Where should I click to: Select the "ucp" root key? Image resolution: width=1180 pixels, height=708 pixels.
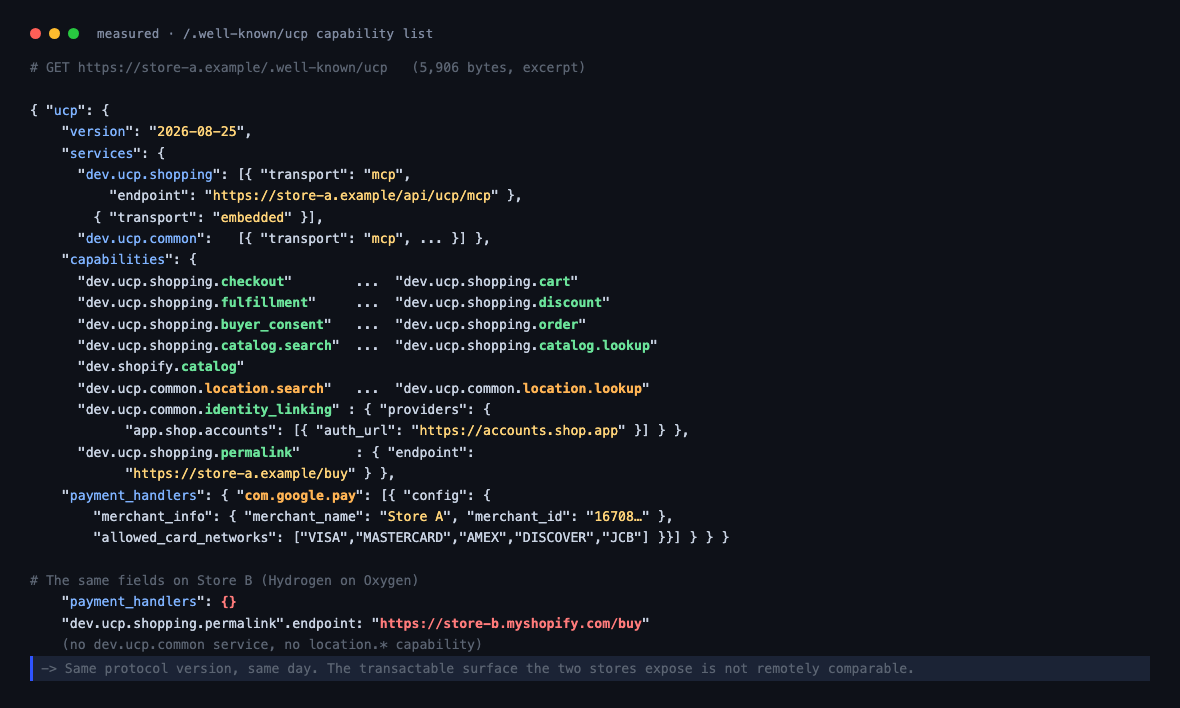tap(65, 111)
